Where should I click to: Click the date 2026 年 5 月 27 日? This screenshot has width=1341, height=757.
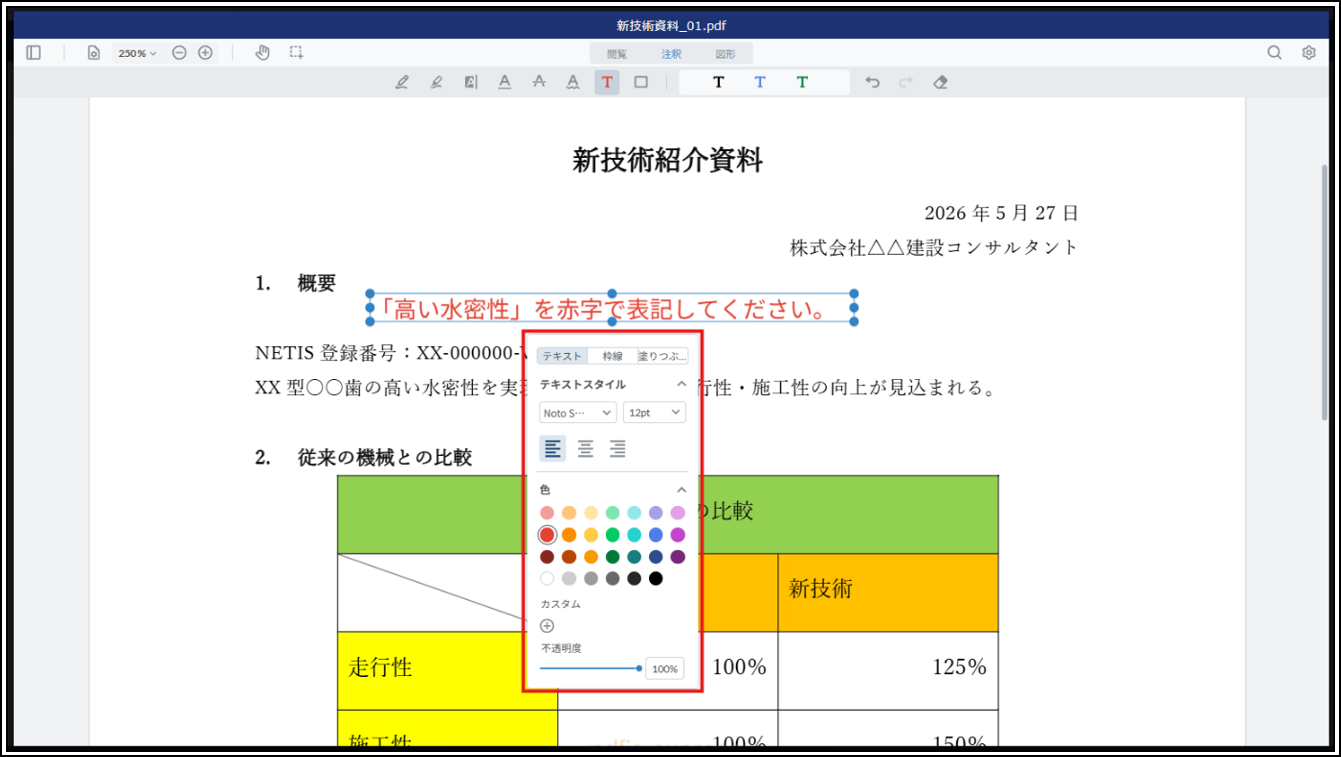[x=1001, y=213]
